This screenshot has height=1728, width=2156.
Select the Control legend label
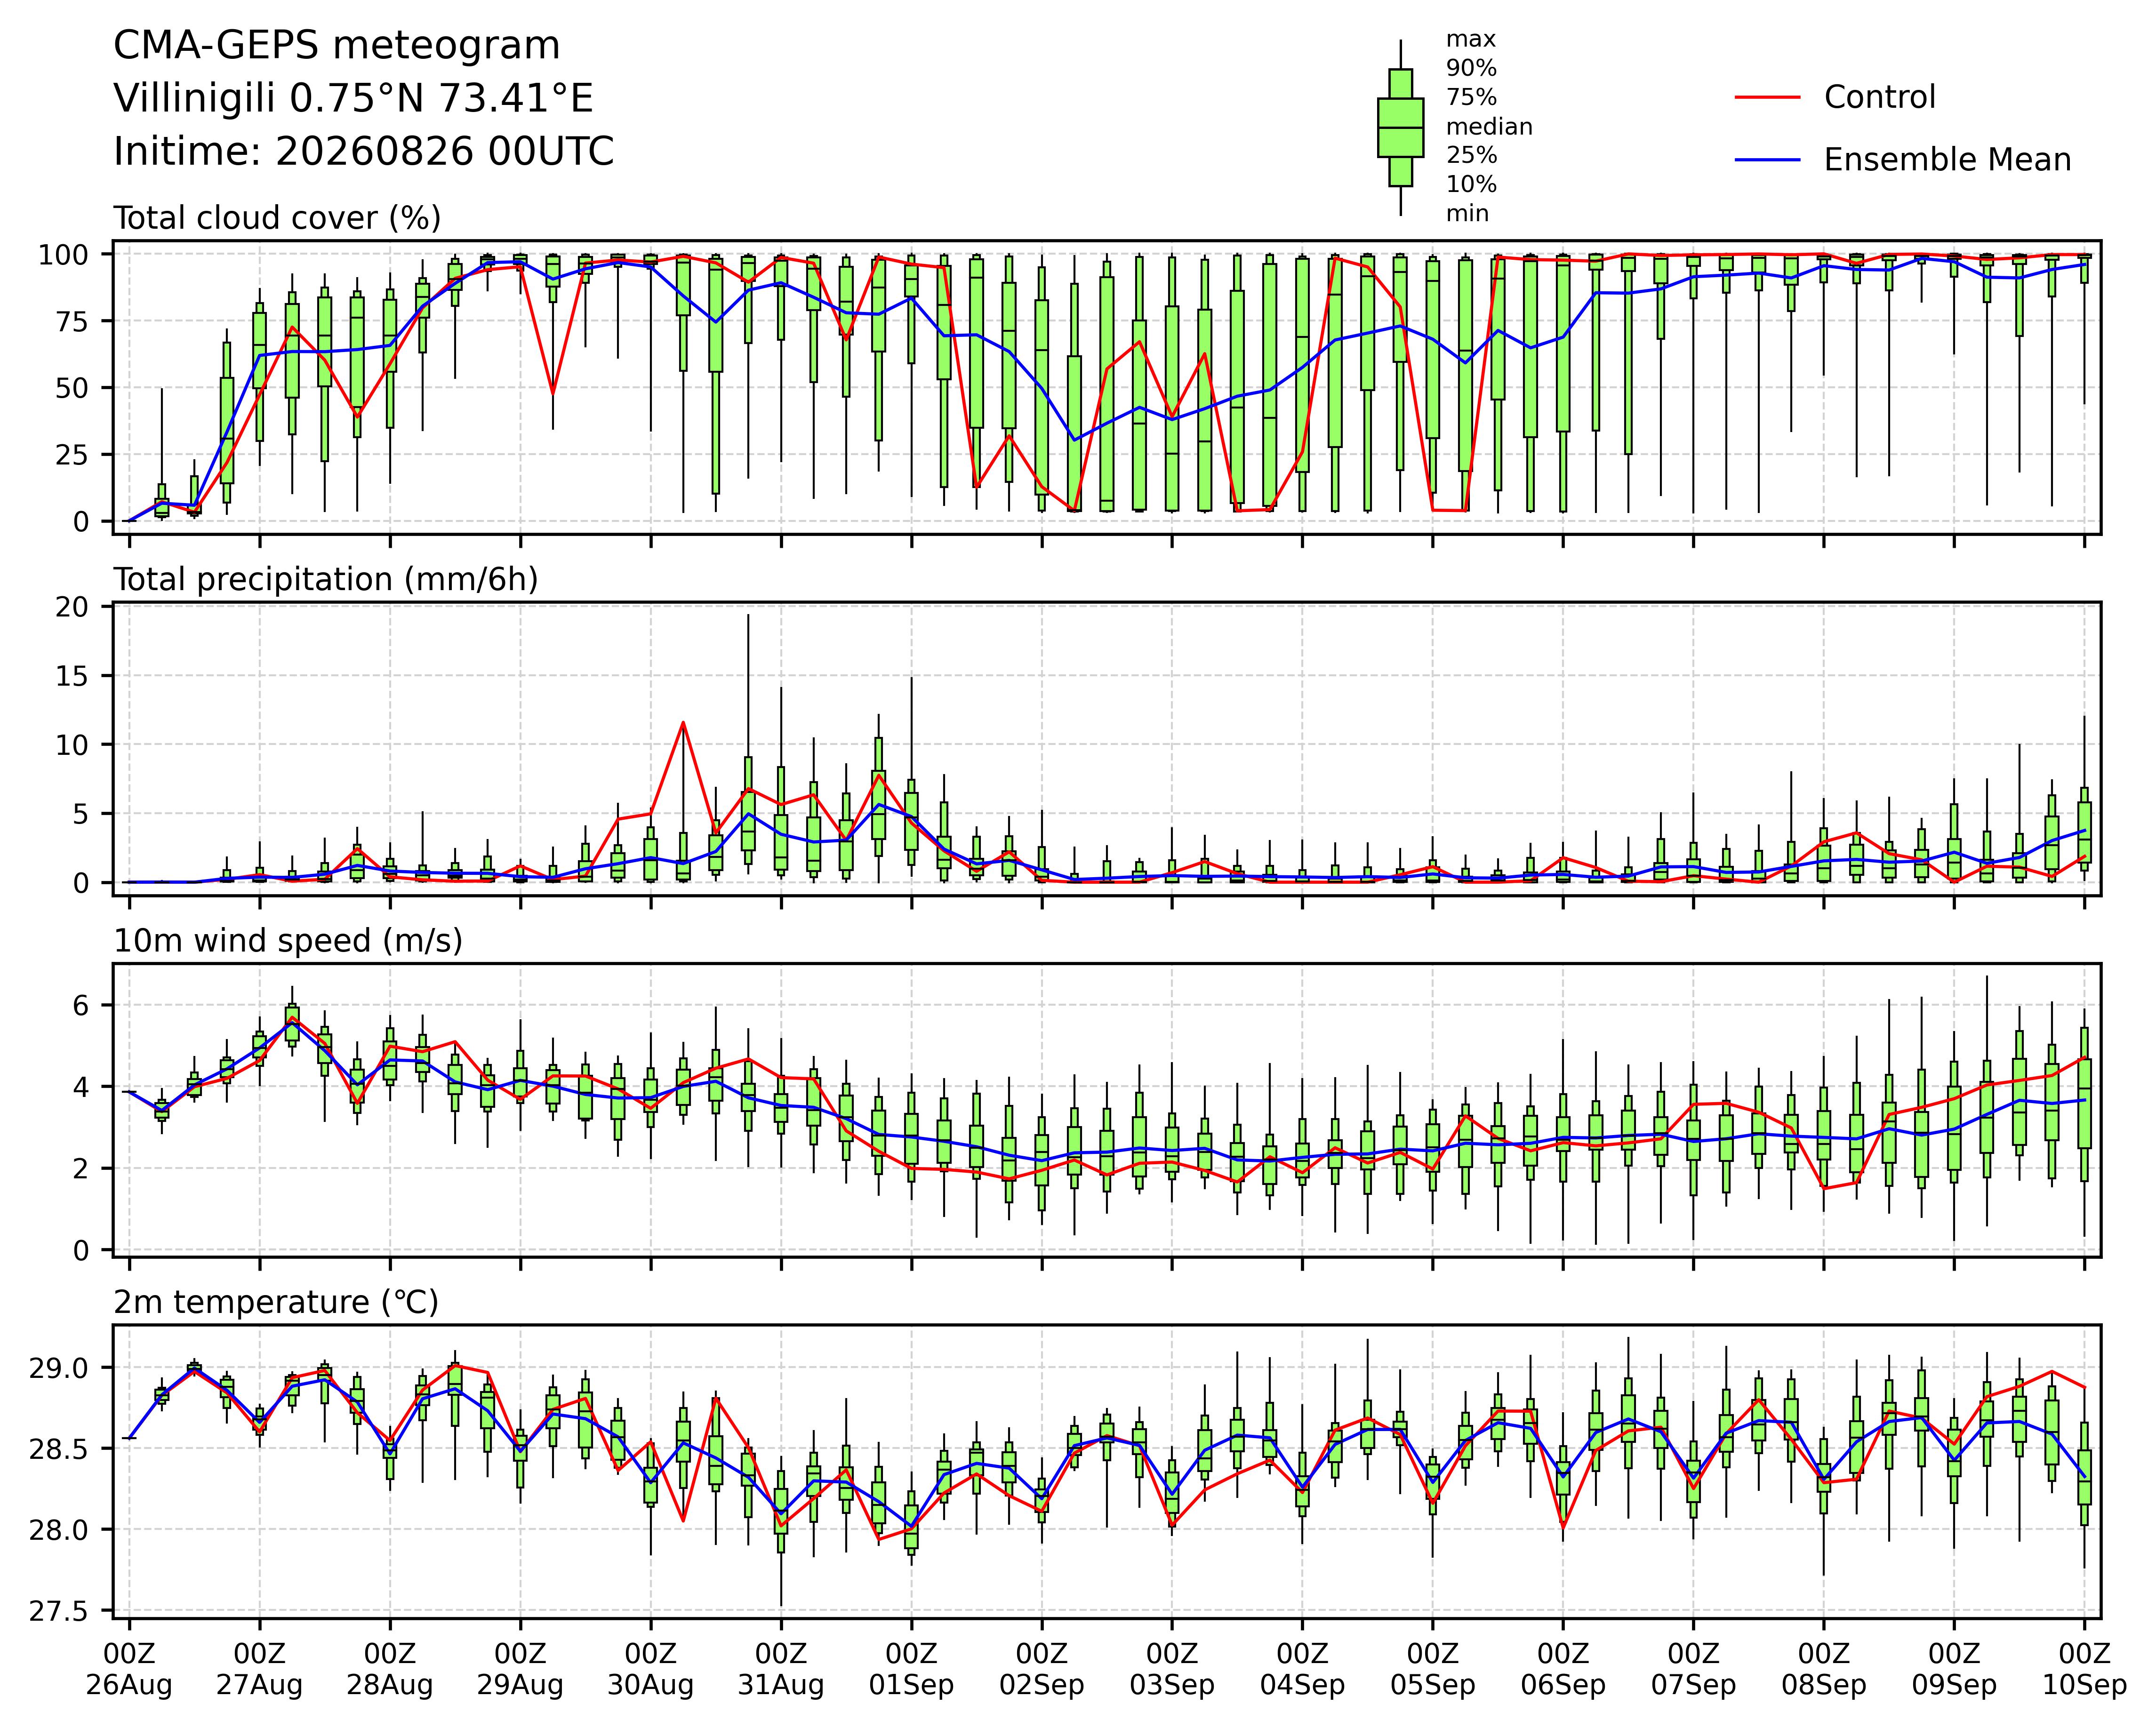pos(1879,97)
